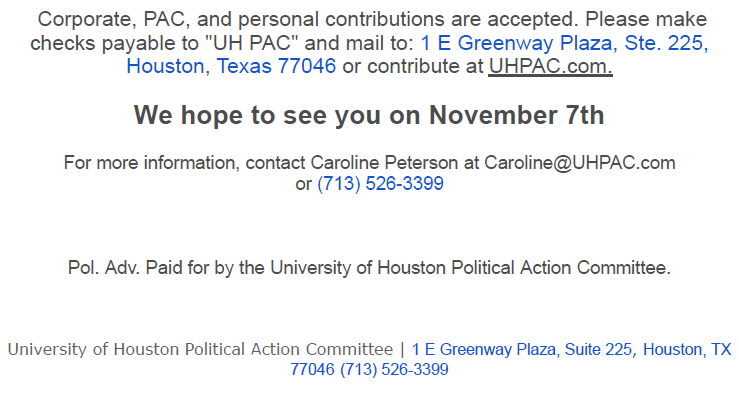Call the (713) 526-3399 link under contact info
Image resolution: width=739 pixels, height=401 pixels.
pos(380,184)
